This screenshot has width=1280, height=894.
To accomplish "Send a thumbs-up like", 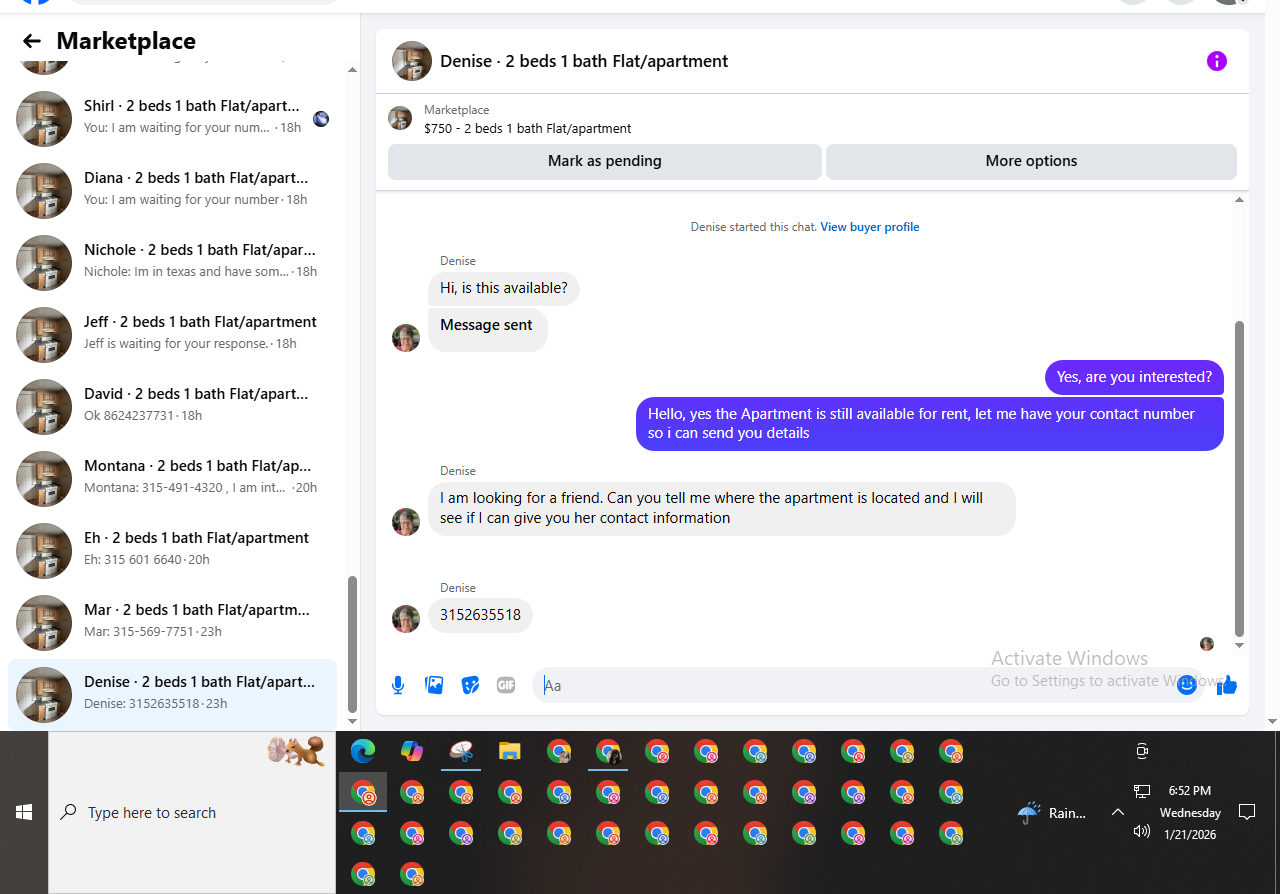I will [1228, 685].
